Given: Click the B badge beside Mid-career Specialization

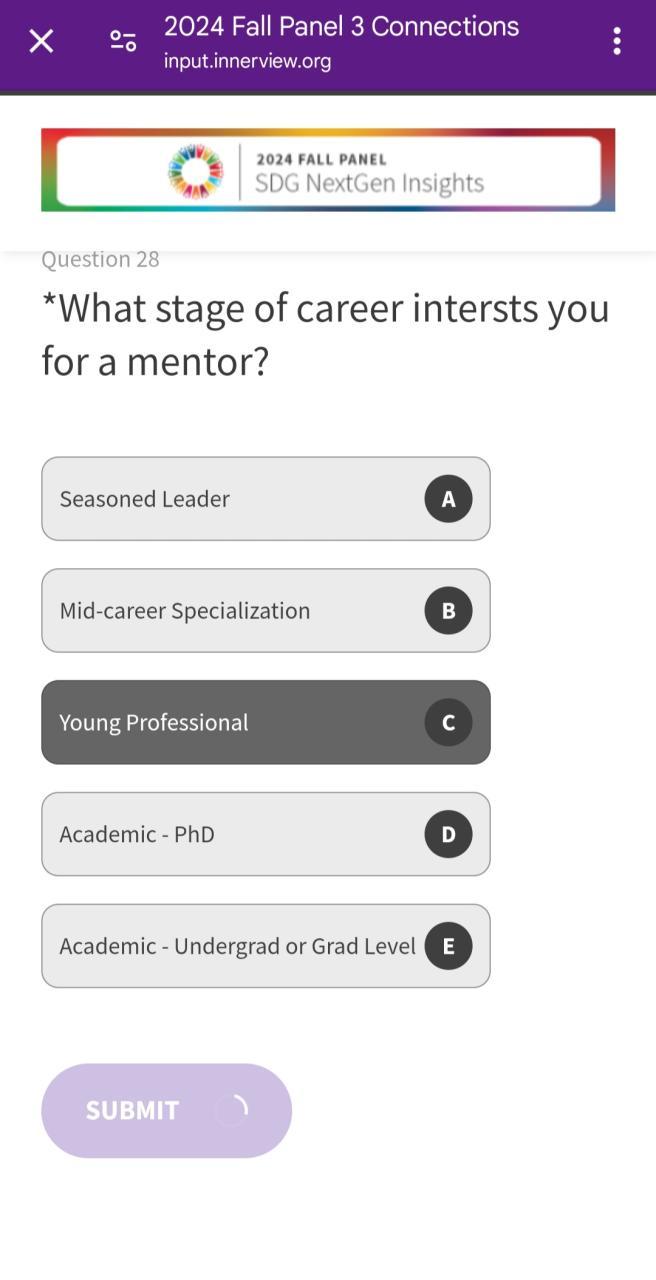Looking at the screenshot, I should tap(448, 611).
